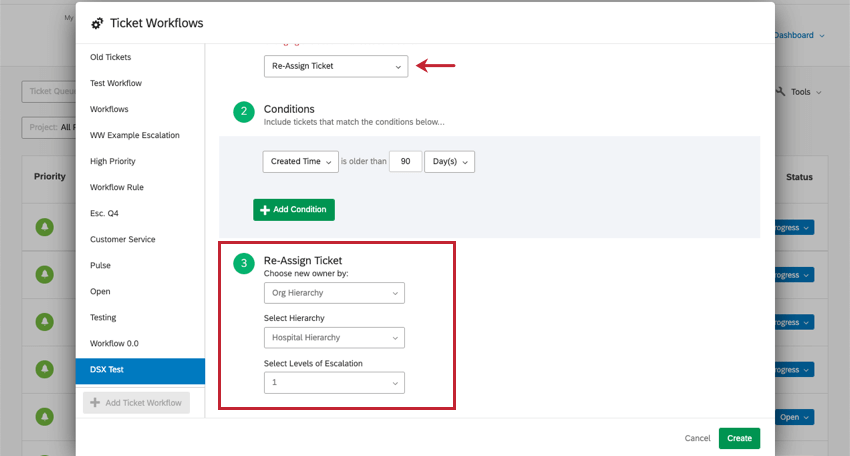Click the Cancel link
850x456 pixels.
tap(697, 438)
